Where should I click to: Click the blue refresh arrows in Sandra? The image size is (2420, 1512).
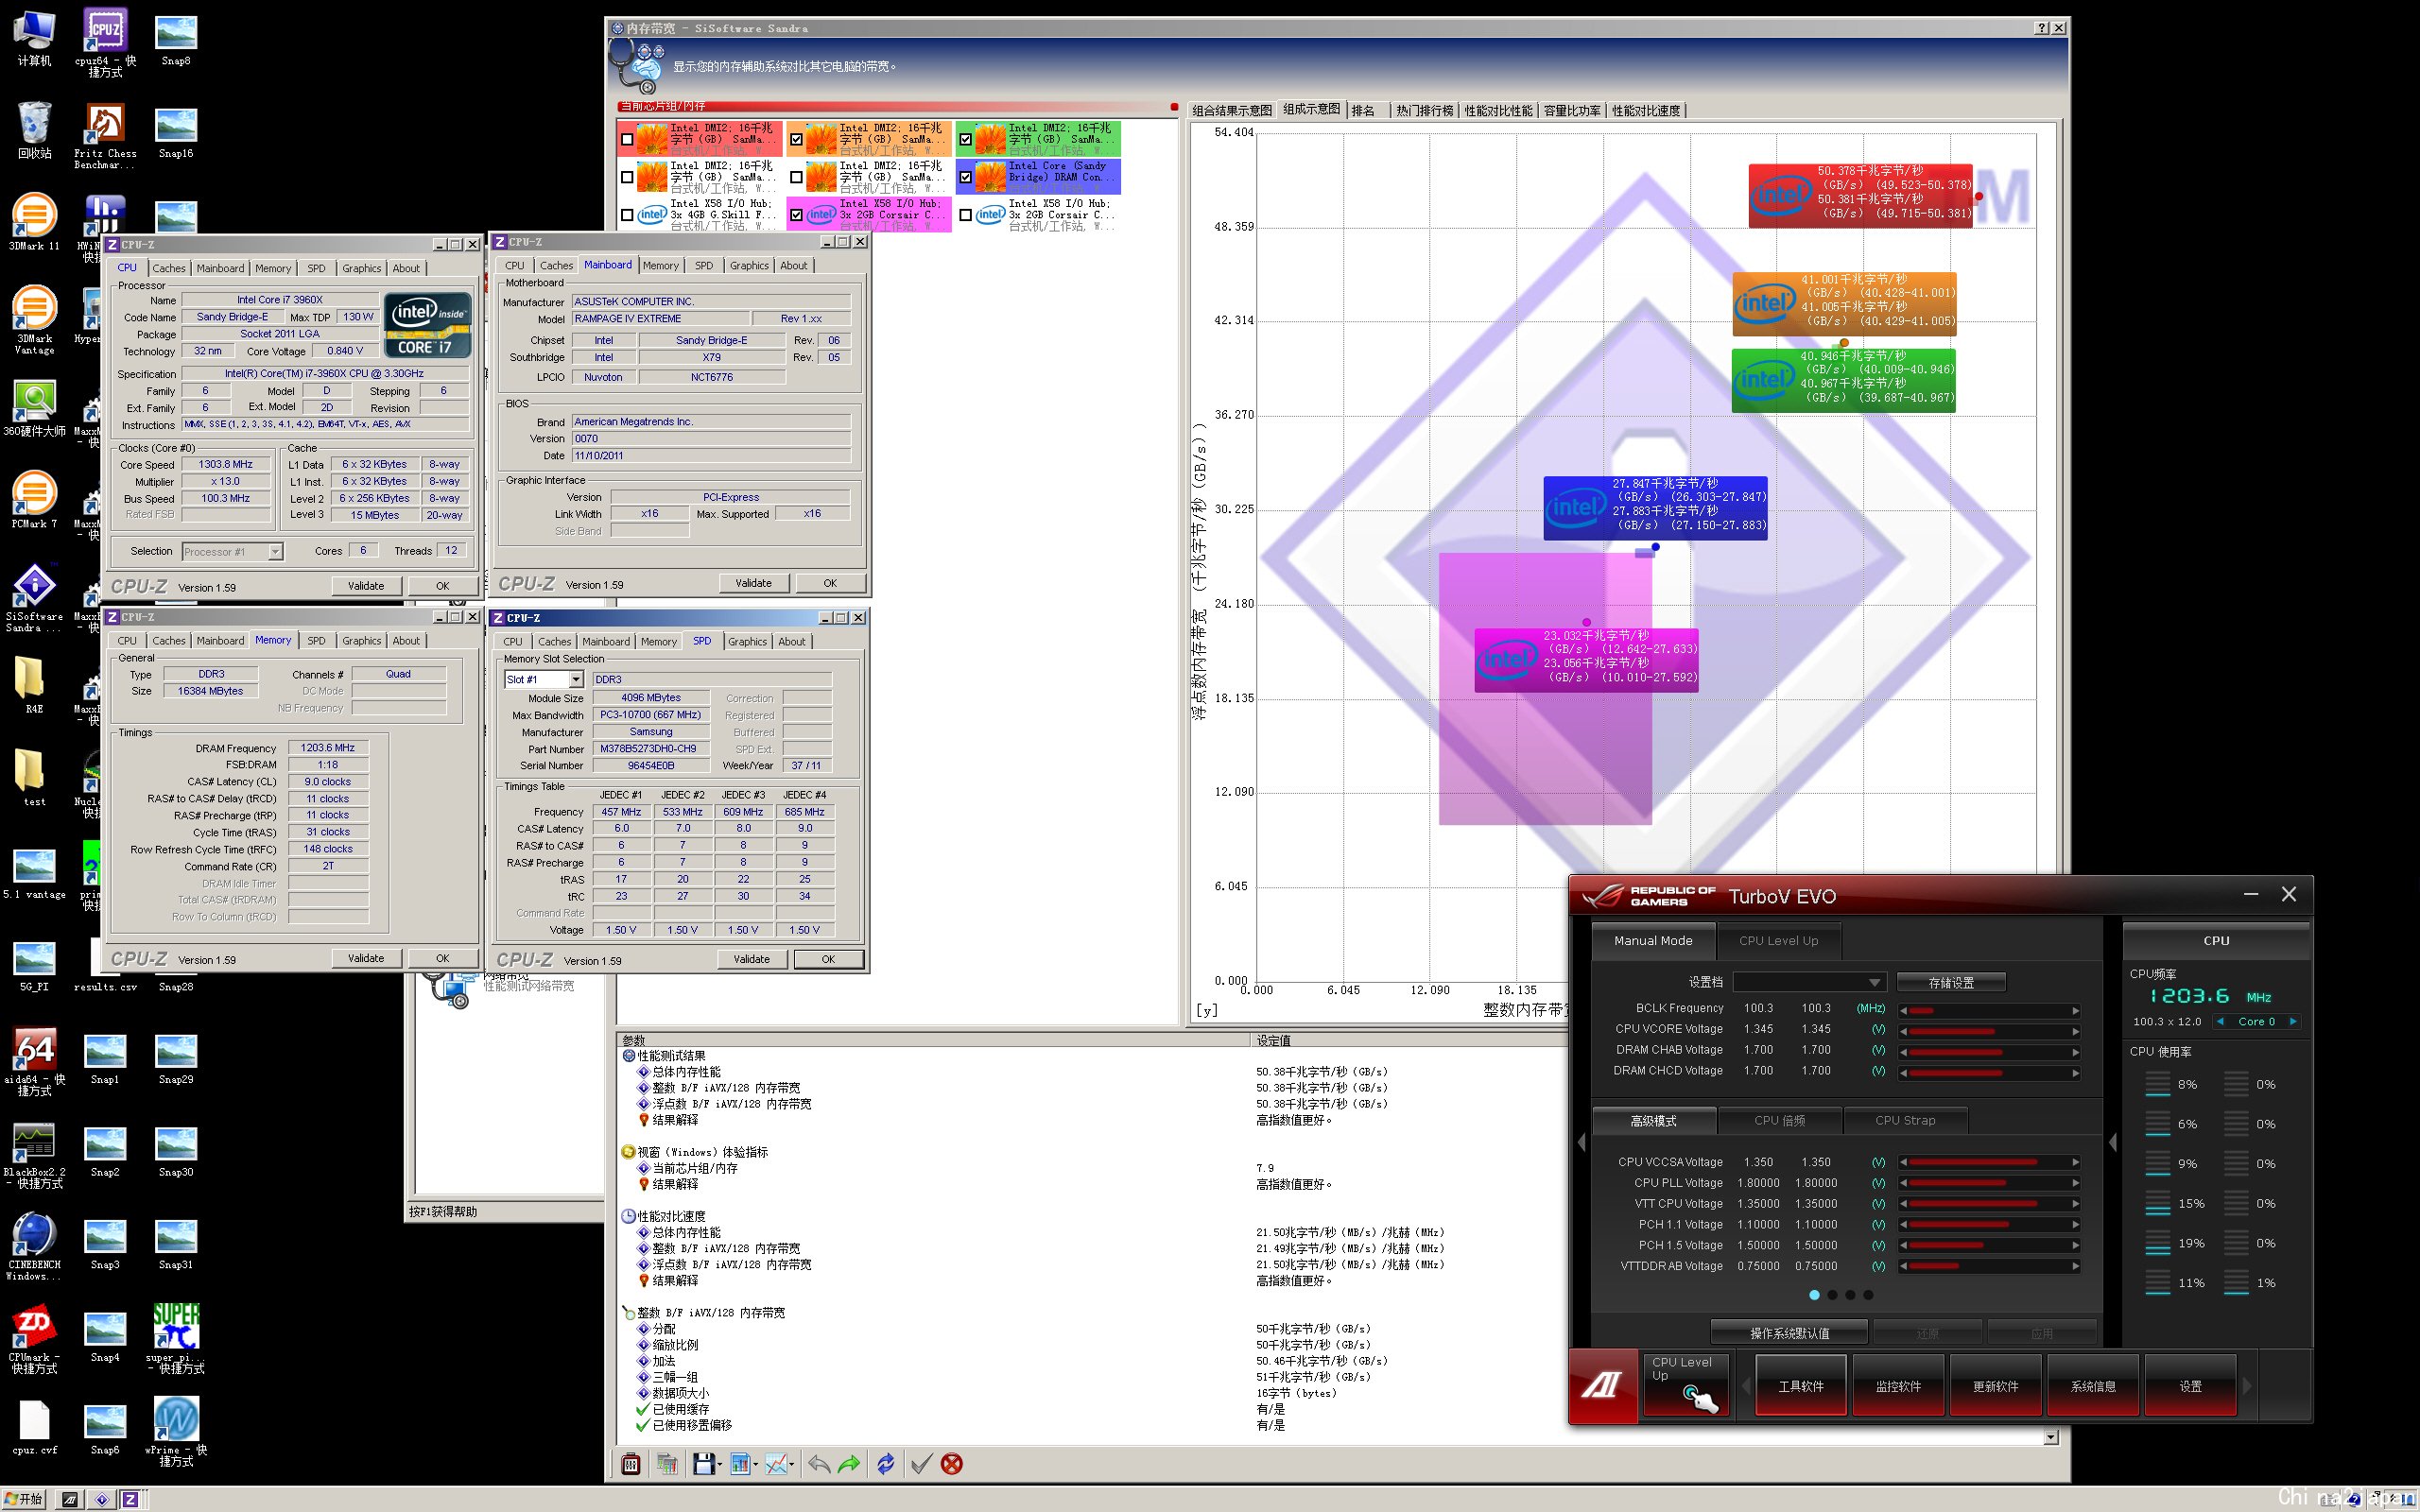[886, 1464]
